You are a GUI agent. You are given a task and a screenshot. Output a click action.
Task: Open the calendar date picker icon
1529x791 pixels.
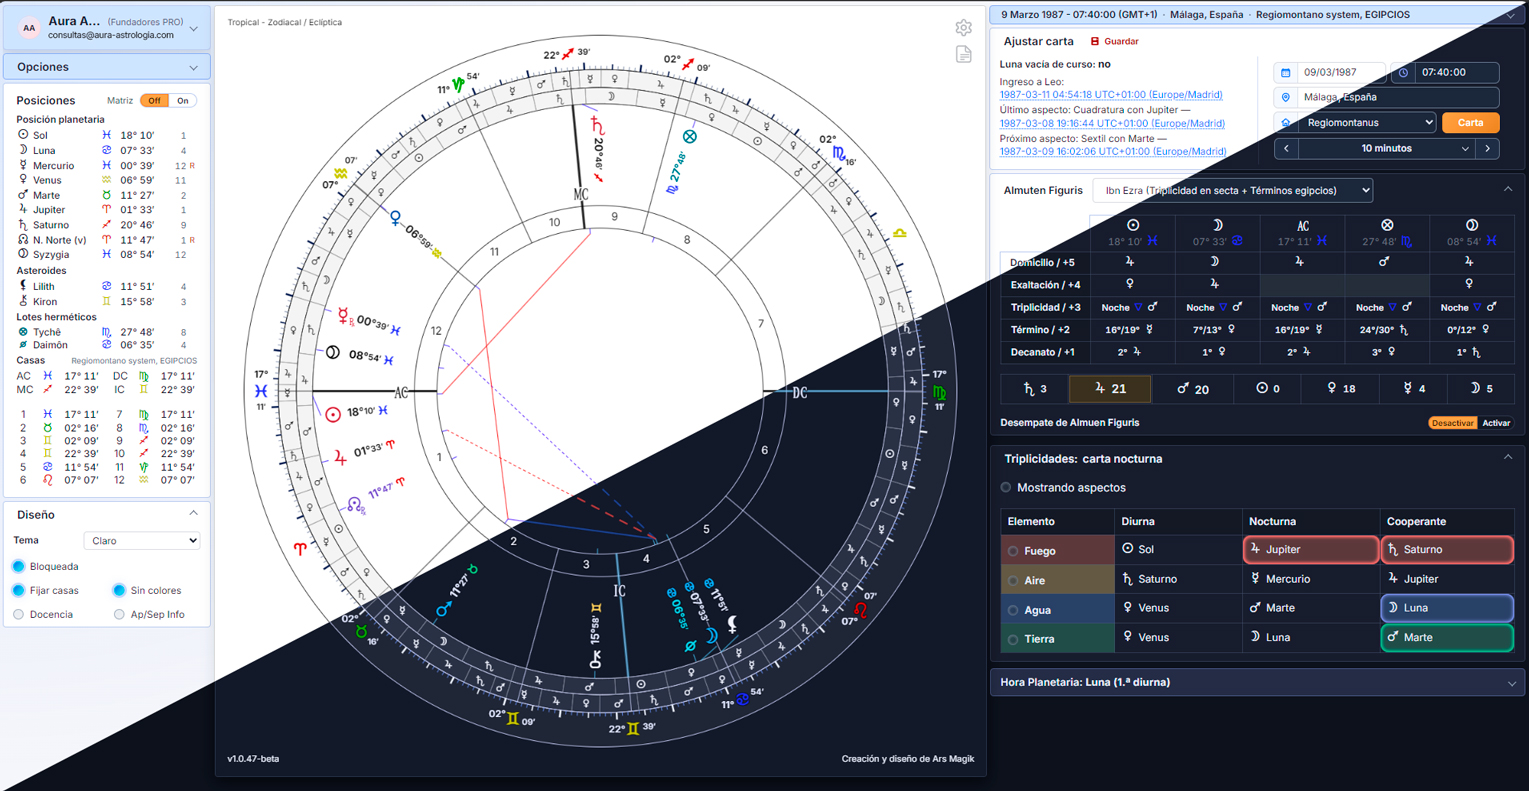click(1286, 73)
